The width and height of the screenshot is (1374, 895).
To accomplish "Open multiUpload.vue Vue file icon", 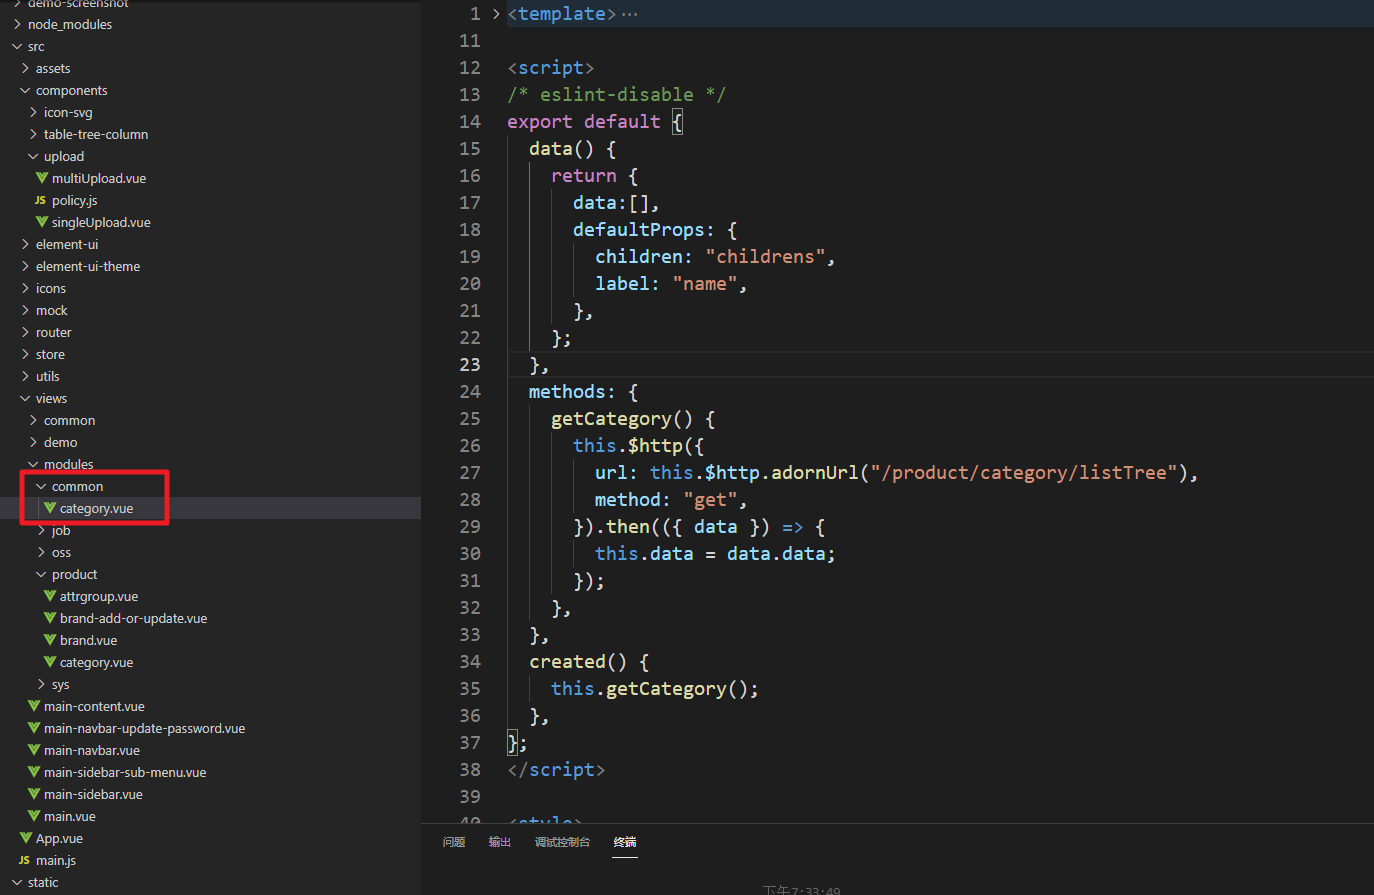I will click(42, 178).
